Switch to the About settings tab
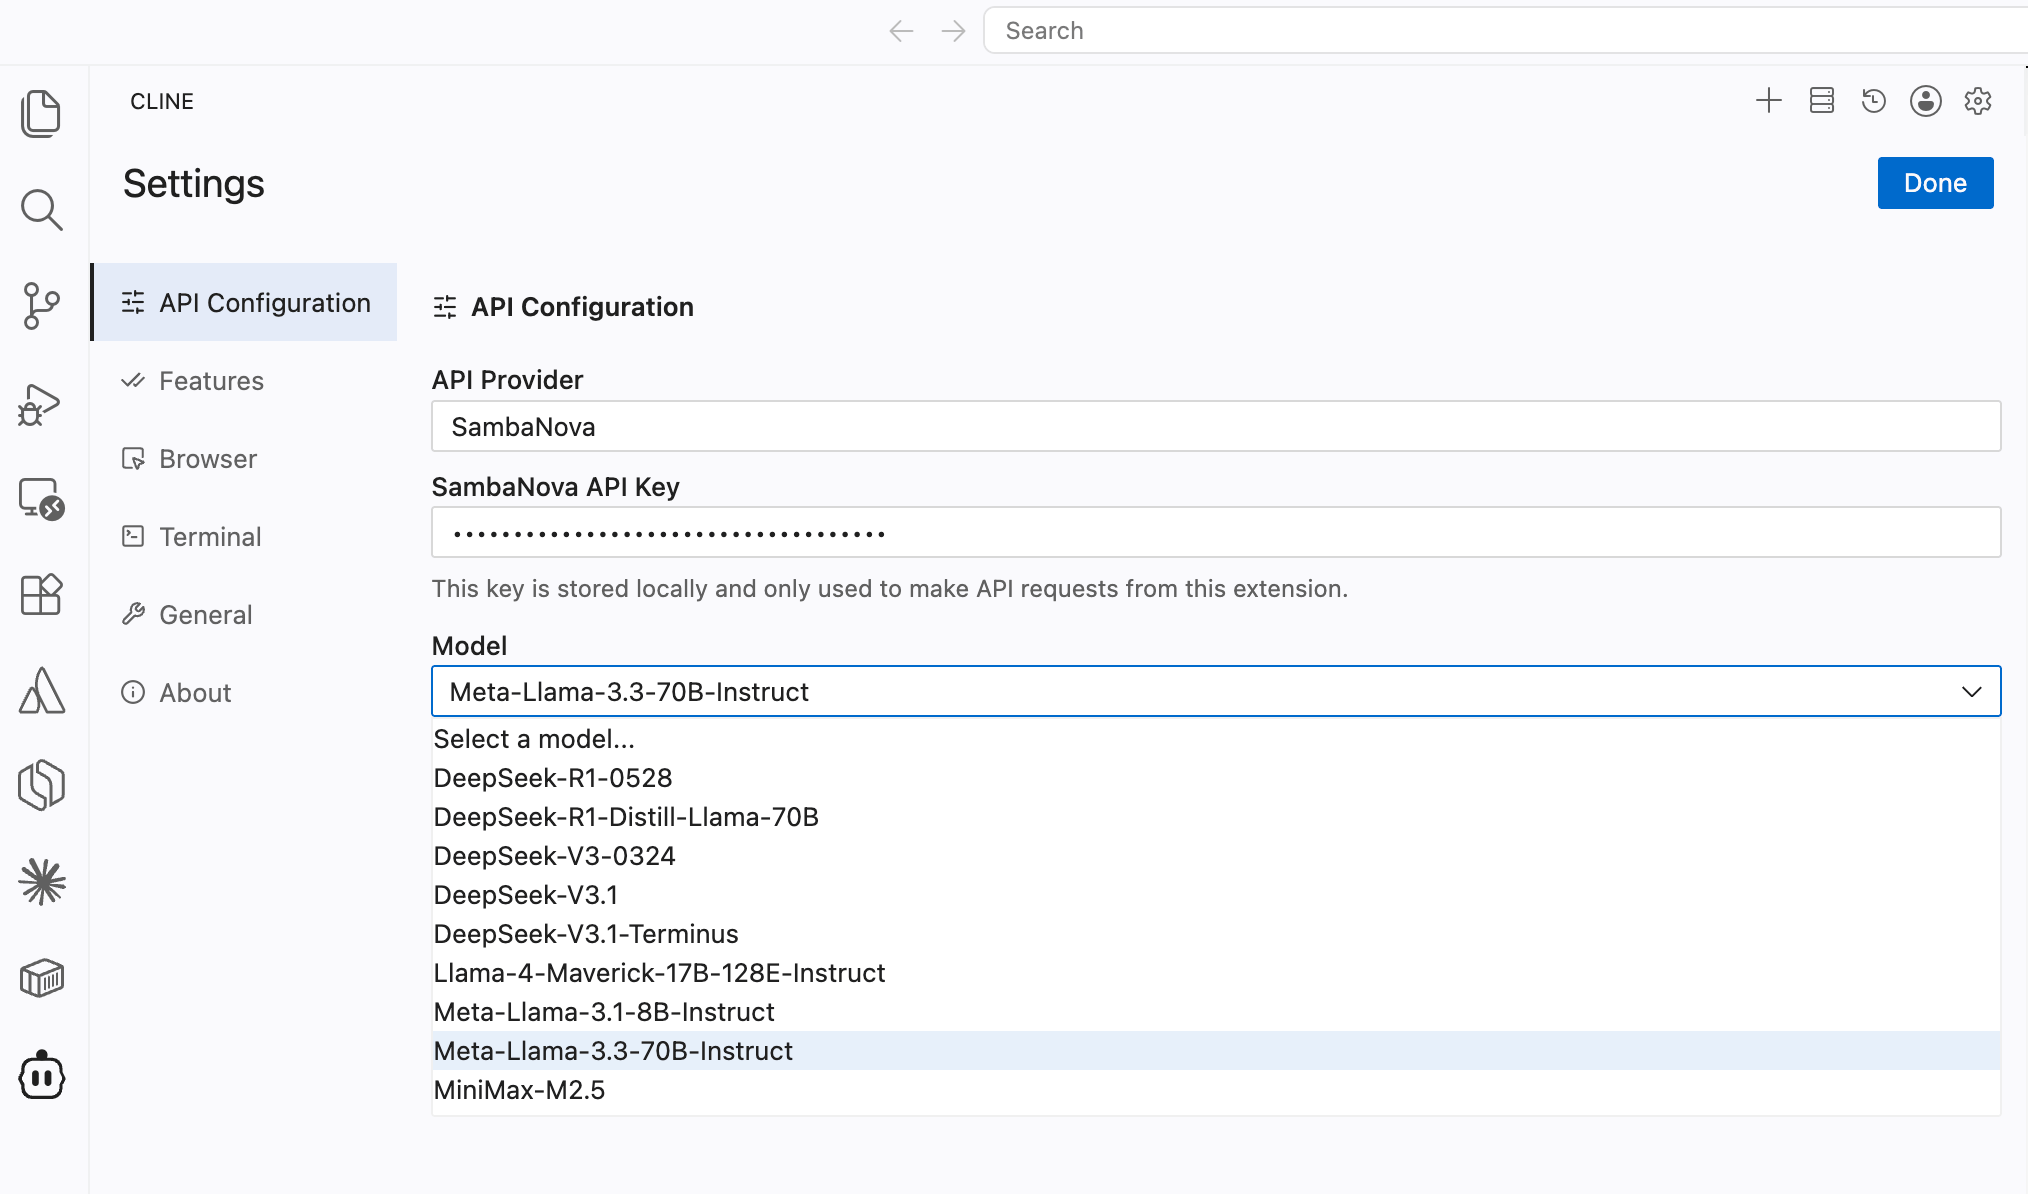The width and height of the screenshot is (2028, 1194). pyautogui.click(x=245, y=692)
